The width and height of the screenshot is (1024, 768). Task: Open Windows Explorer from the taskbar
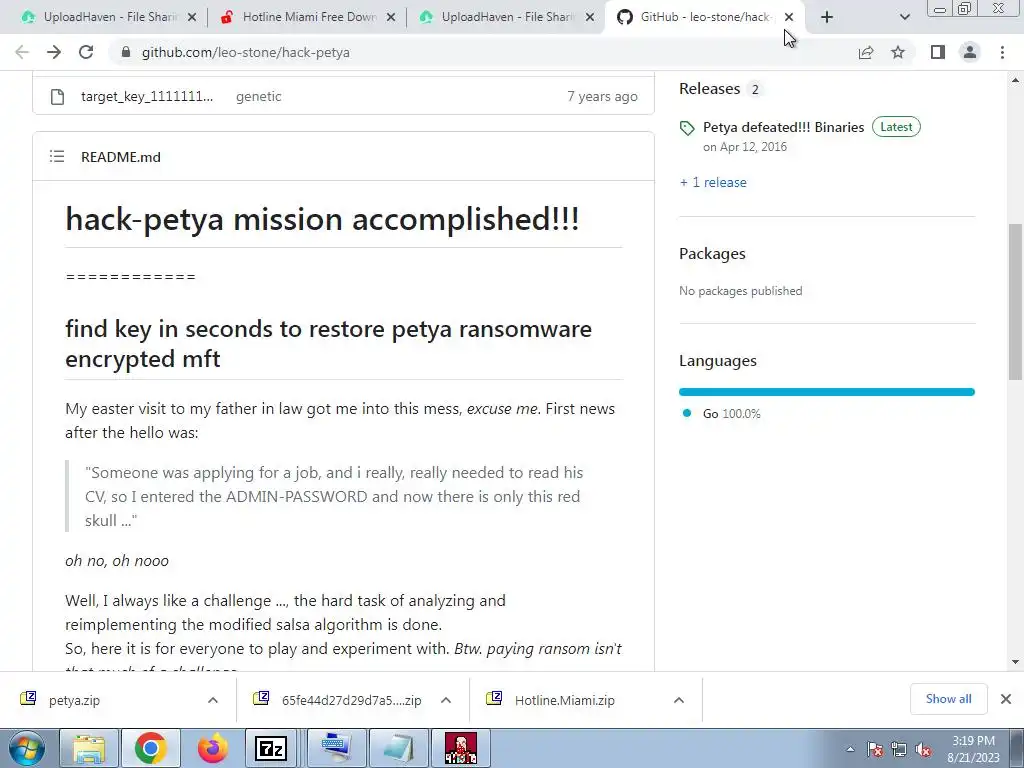(x=89, y=748)
